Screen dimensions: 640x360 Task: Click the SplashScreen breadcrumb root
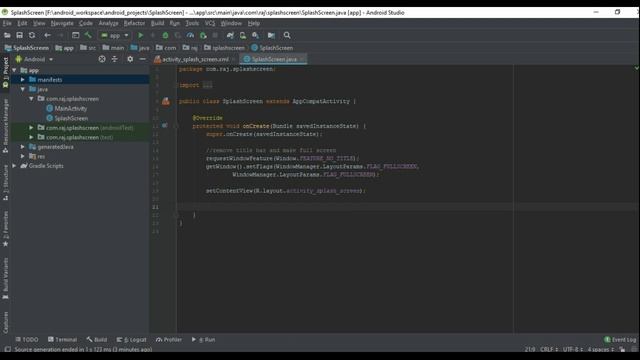click(x=27, y=48)
